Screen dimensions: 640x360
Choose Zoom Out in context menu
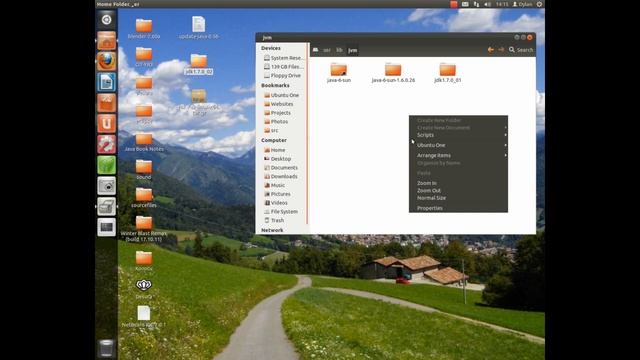click(x=458, y=191)
